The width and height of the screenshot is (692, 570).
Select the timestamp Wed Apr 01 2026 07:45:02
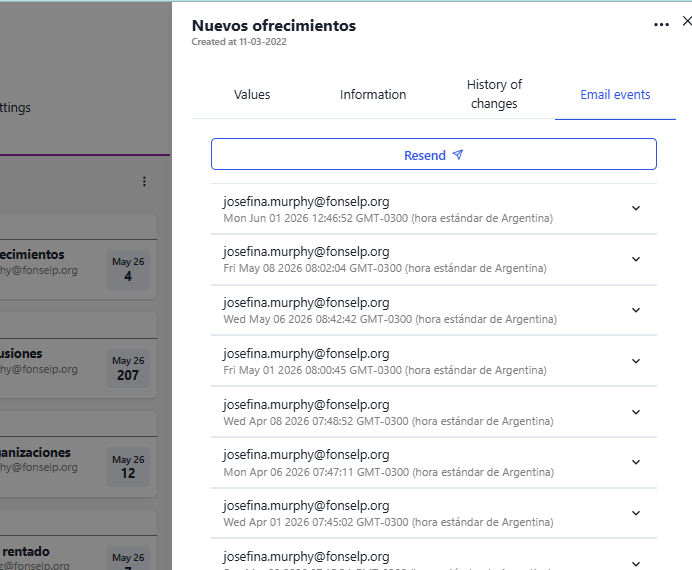tap(388, 522)
